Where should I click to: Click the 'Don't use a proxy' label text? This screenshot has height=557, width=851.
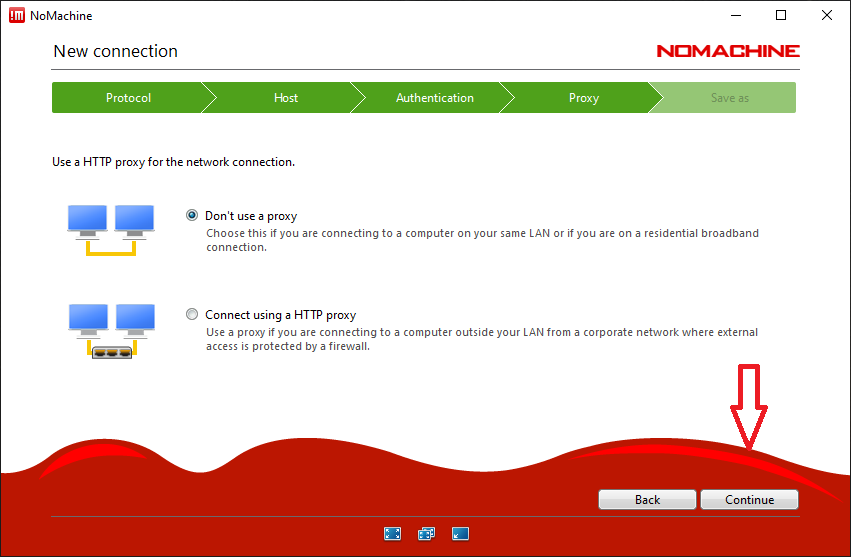click(251, 216)
